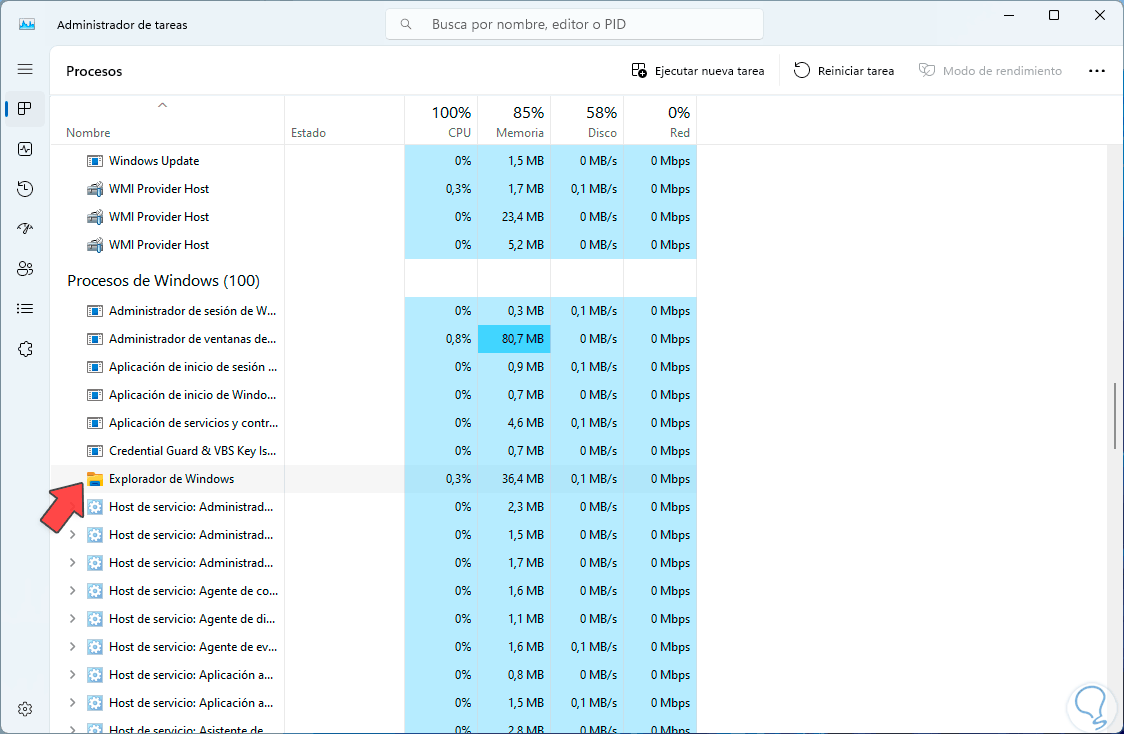Viewport: 1124px width, 734px height.
Task: Expand the Host de servicio: Administrad... row using 1,5 MB
Action: tap(72, 535)
